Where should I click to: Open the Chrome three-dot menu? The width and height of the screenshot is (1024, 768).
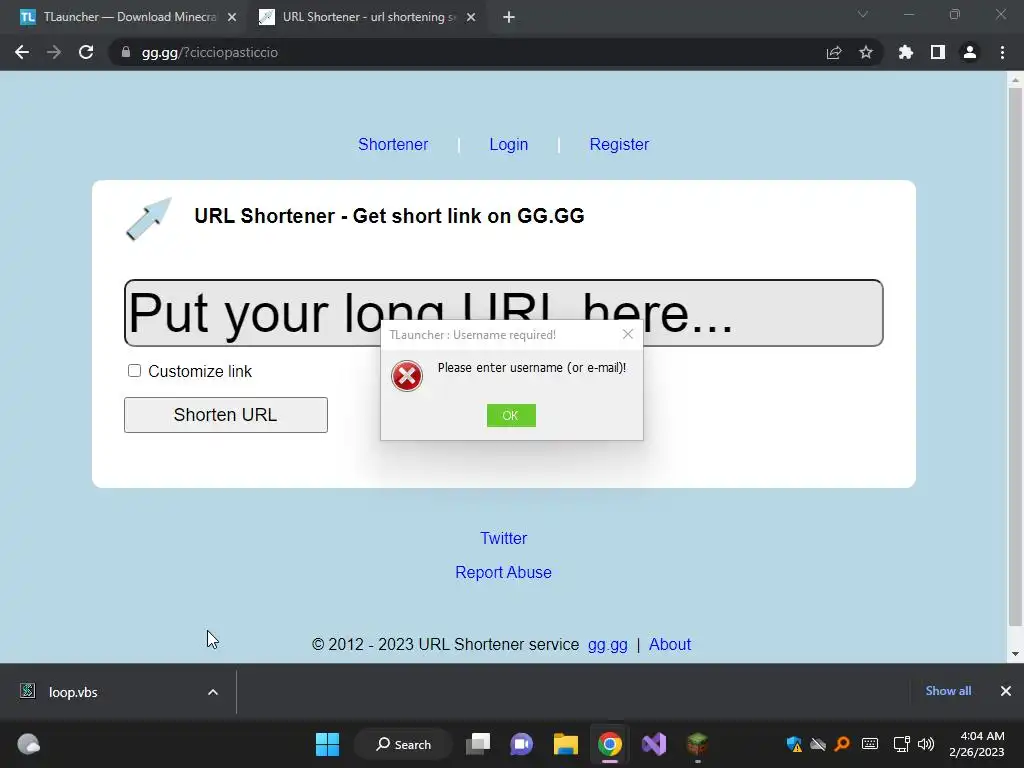(x=1002, y=52)
